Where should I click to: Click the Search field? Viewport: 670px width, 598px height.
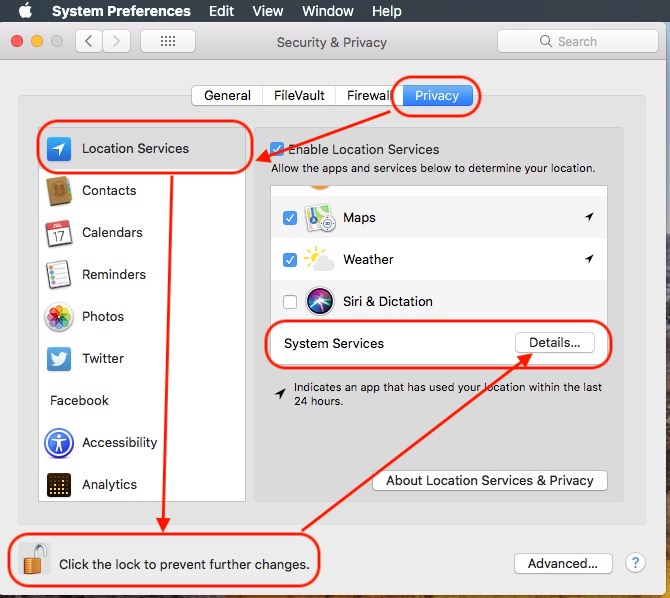[x=578, y=41]
